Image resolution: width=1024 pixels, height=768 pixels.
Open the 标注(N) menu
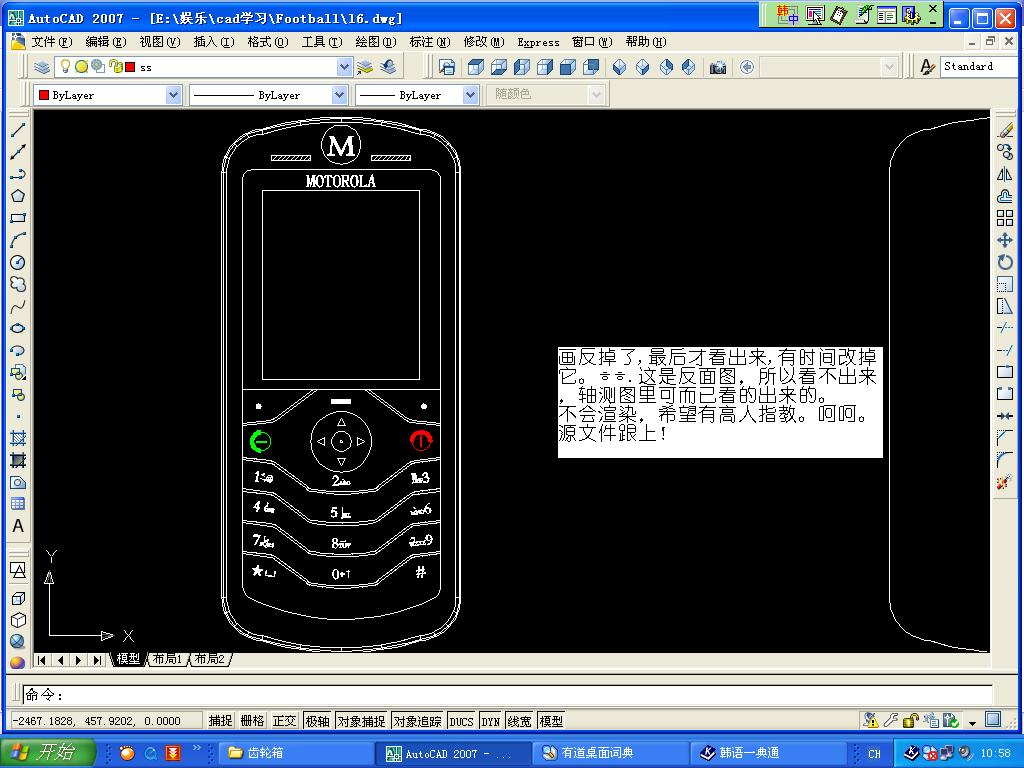pos(430,42)
